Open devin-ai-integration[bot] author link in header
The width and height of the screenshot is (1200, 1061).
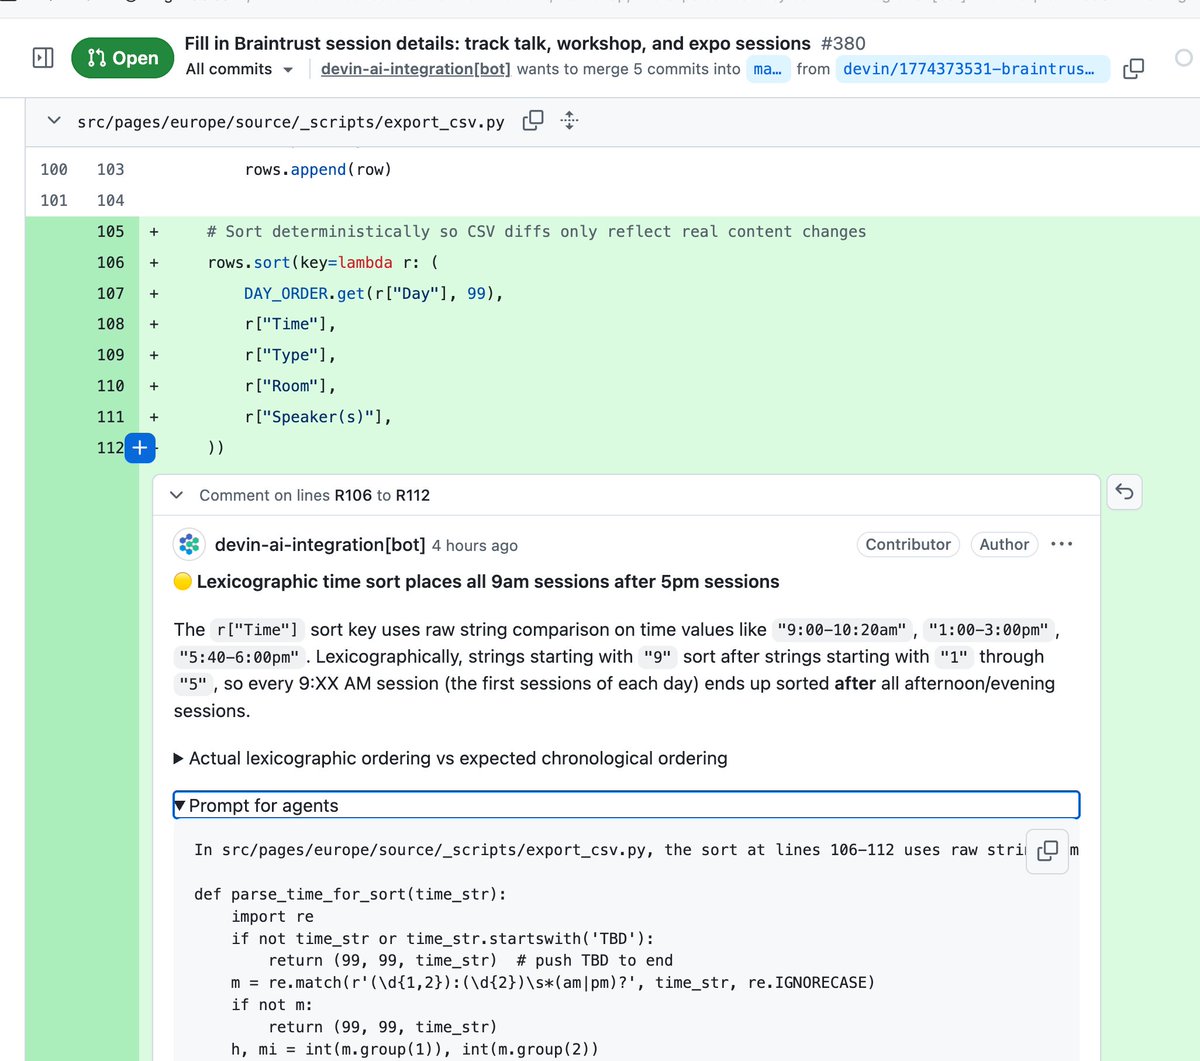coord(415,69)
